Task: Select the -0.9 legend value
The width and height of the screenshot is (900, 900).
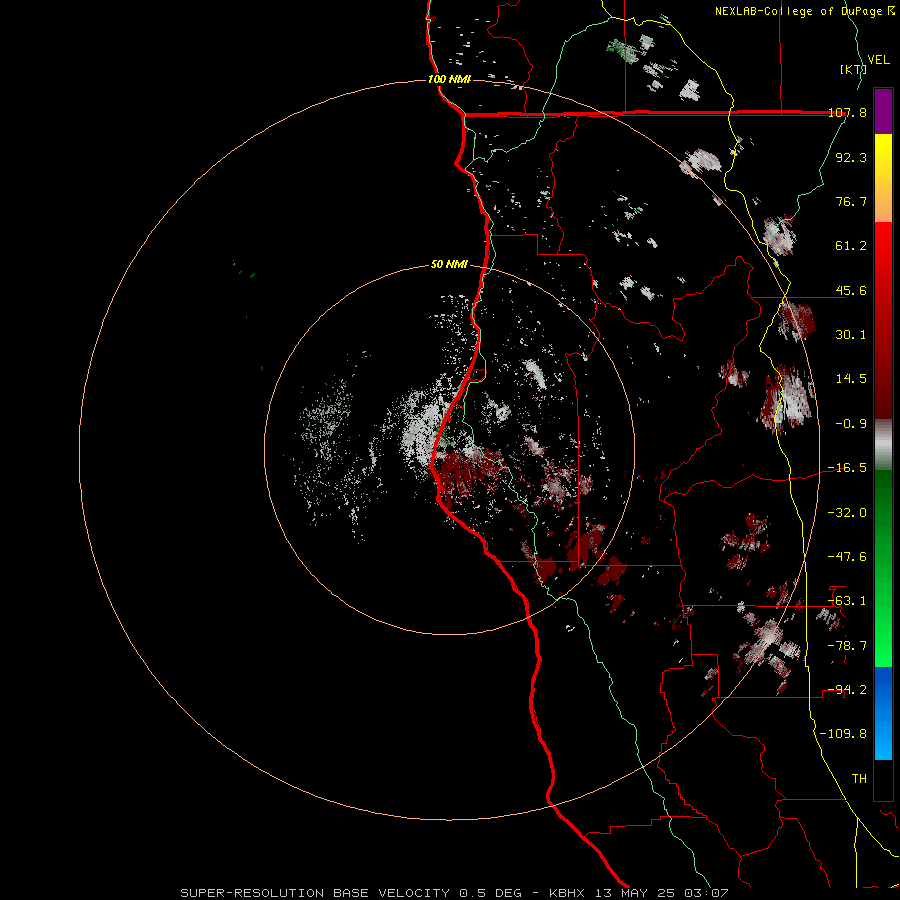Action: [851, 424]
